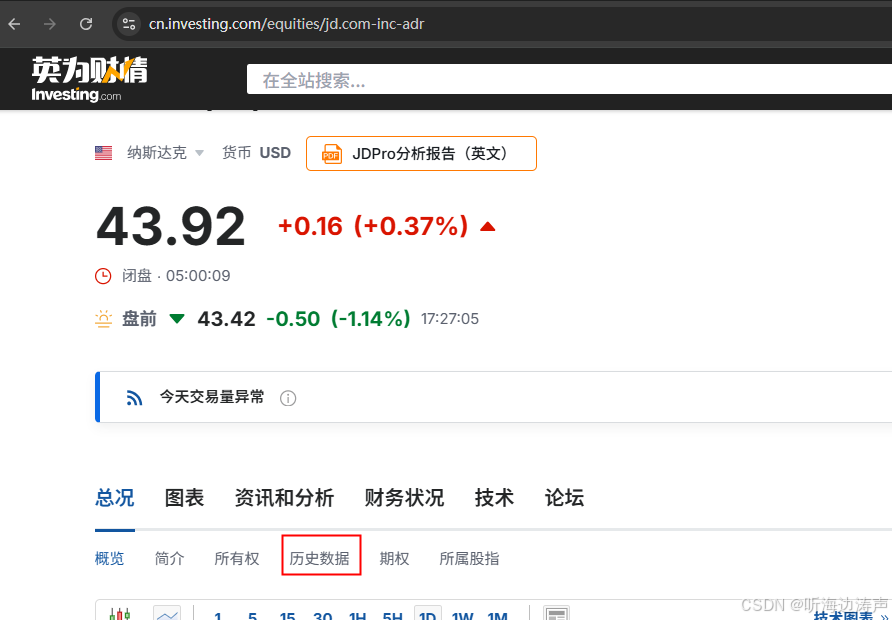Open the 简介 sub-tab
The width and height of the screenshot is (892, 620).
click(170, 559)
